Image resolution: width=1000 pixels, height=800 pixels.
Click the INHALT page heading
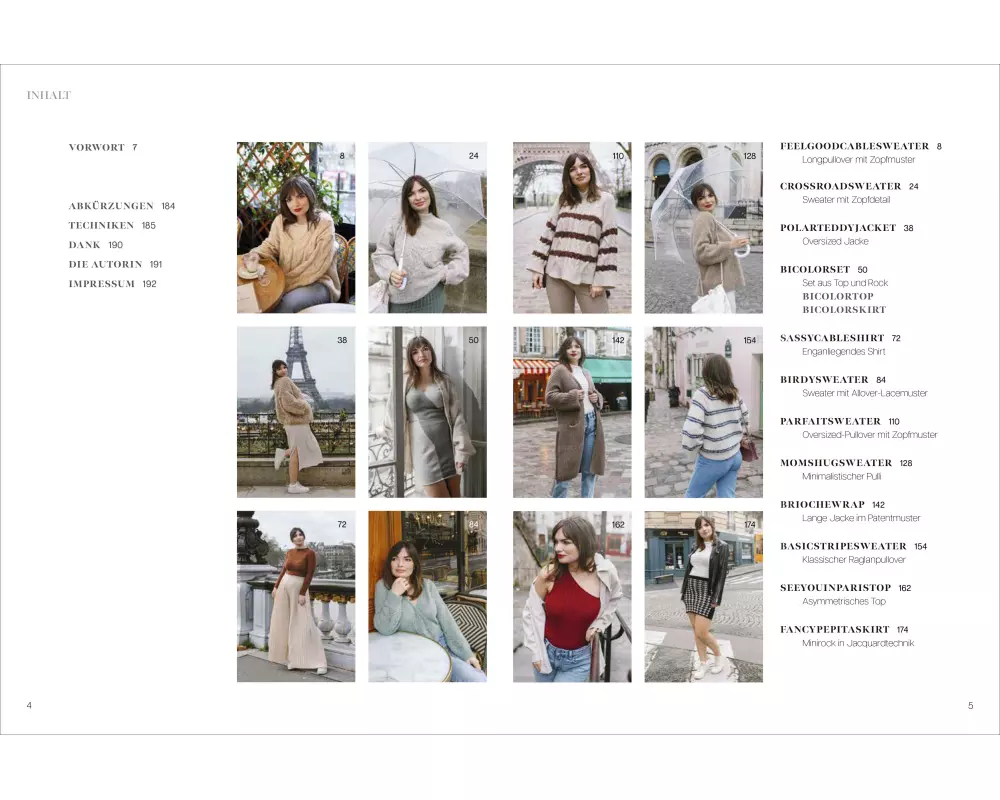pos(49,96)
